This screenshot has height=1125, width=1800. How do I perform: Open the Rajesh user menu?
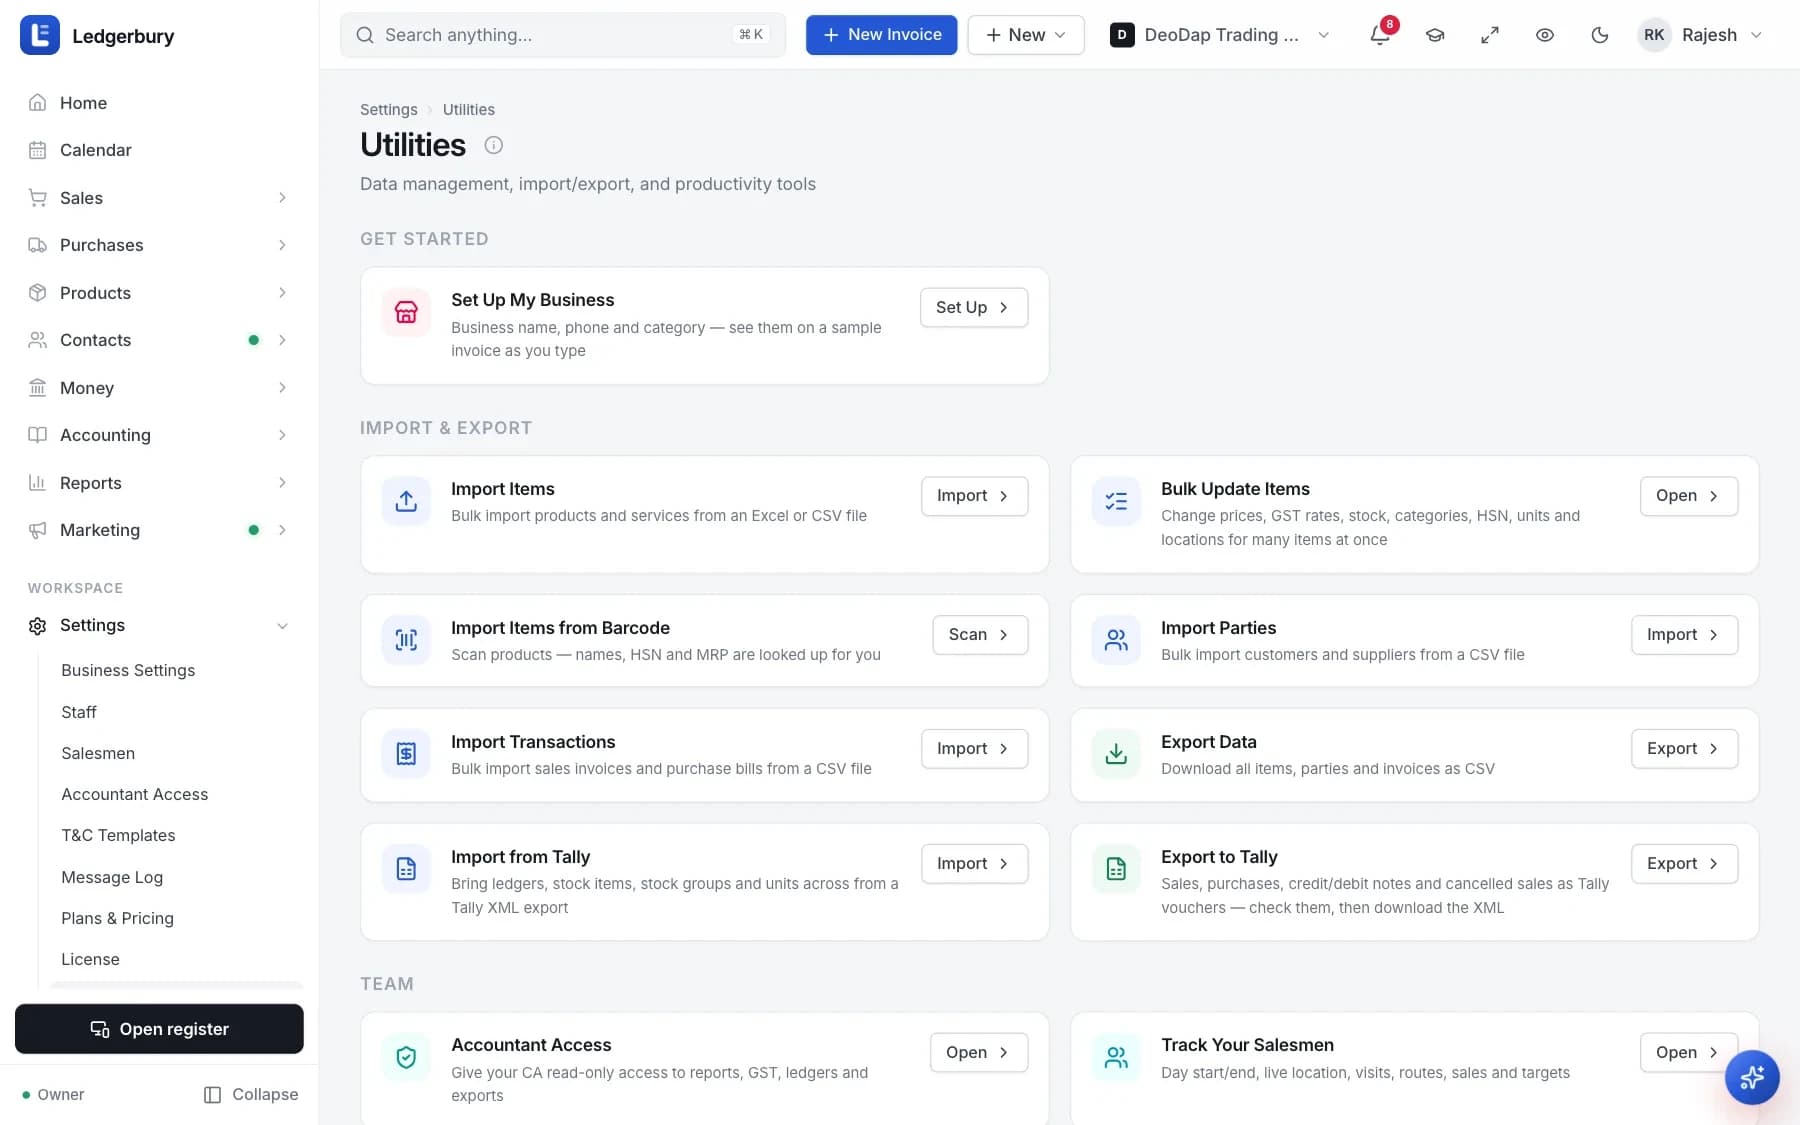(1702, 35)
